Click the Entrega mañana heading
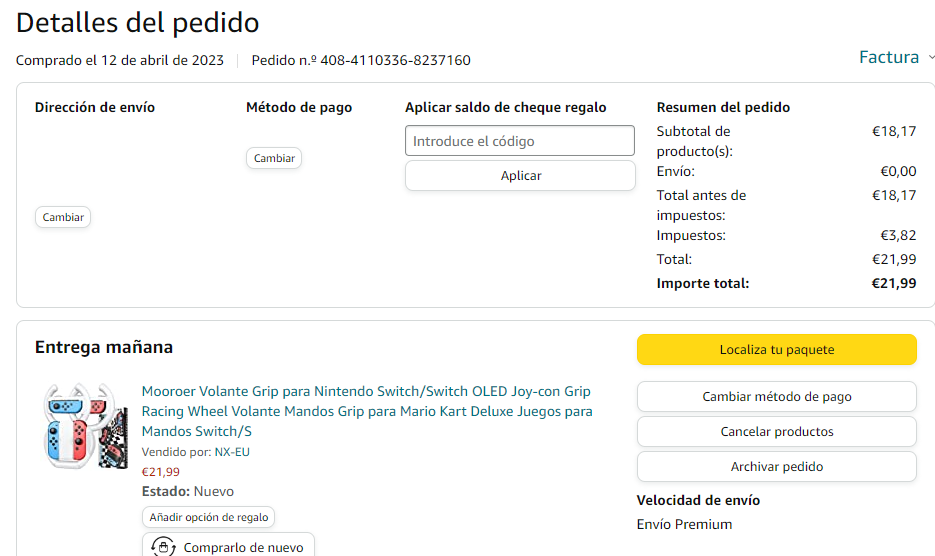 104,347
